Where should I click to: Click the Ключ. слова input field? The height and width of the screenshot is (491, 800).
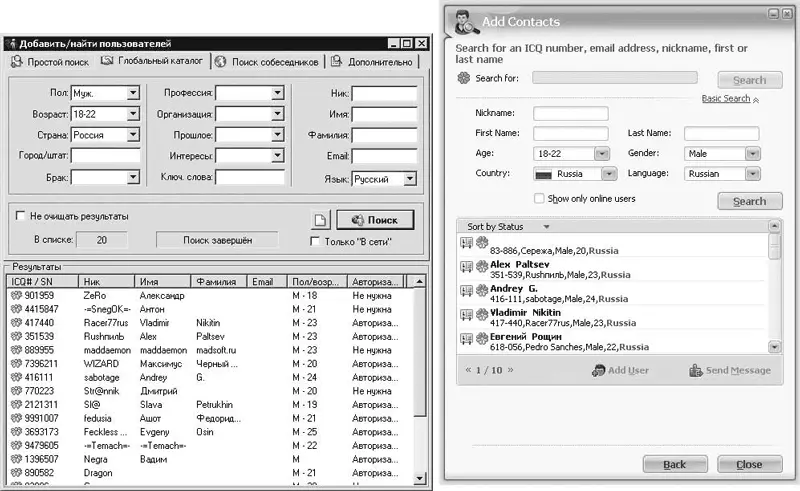click(250, 177)
